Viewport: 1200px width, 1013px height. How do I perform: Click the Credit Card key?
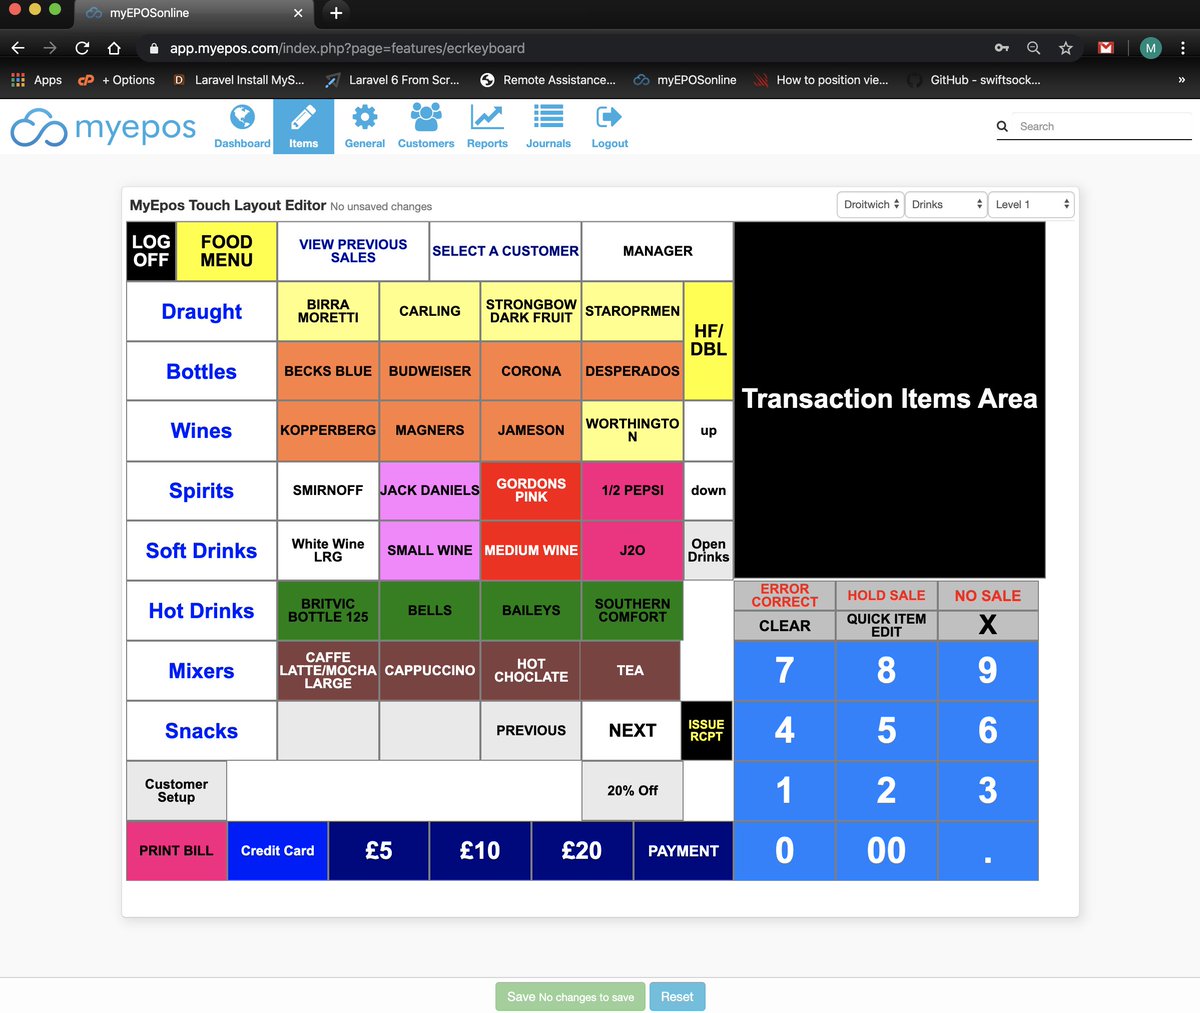tap(277, 851)
